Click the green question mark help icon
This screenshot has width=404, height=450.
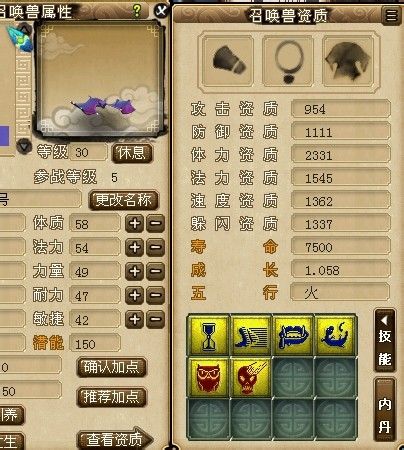point(137,11)
